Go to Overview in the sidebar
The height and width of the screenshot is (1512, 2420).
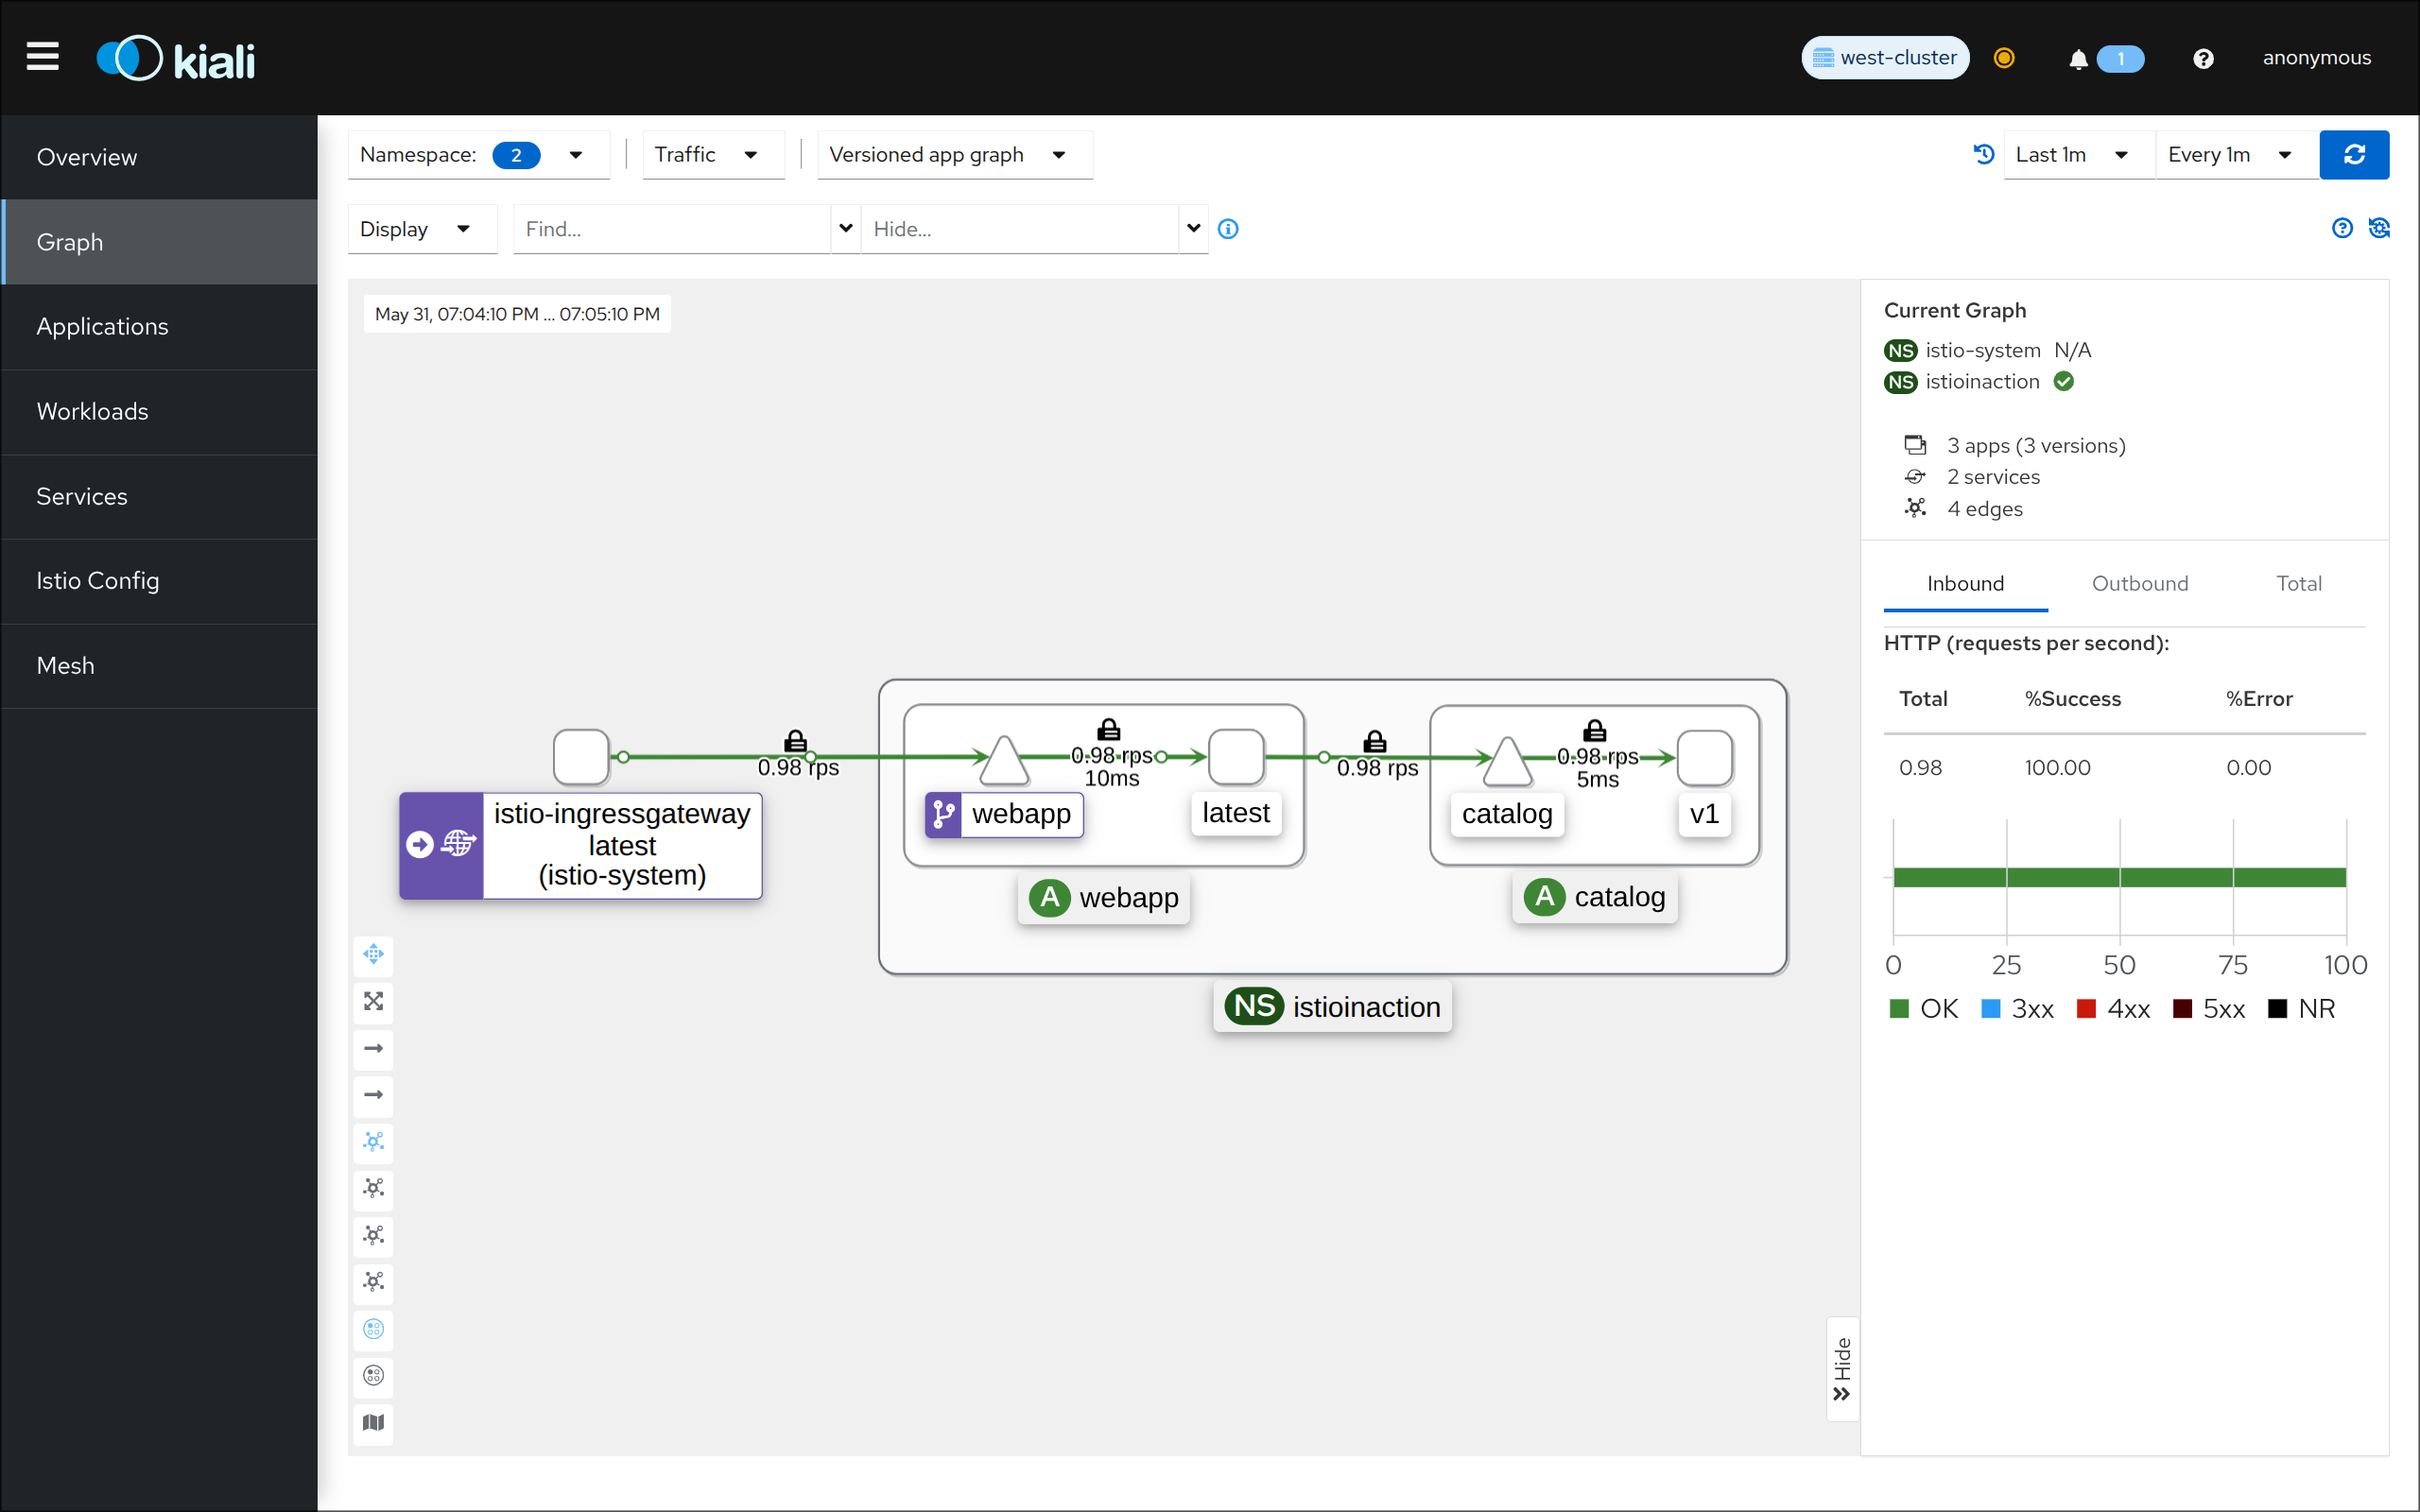[x=160, y=157]
